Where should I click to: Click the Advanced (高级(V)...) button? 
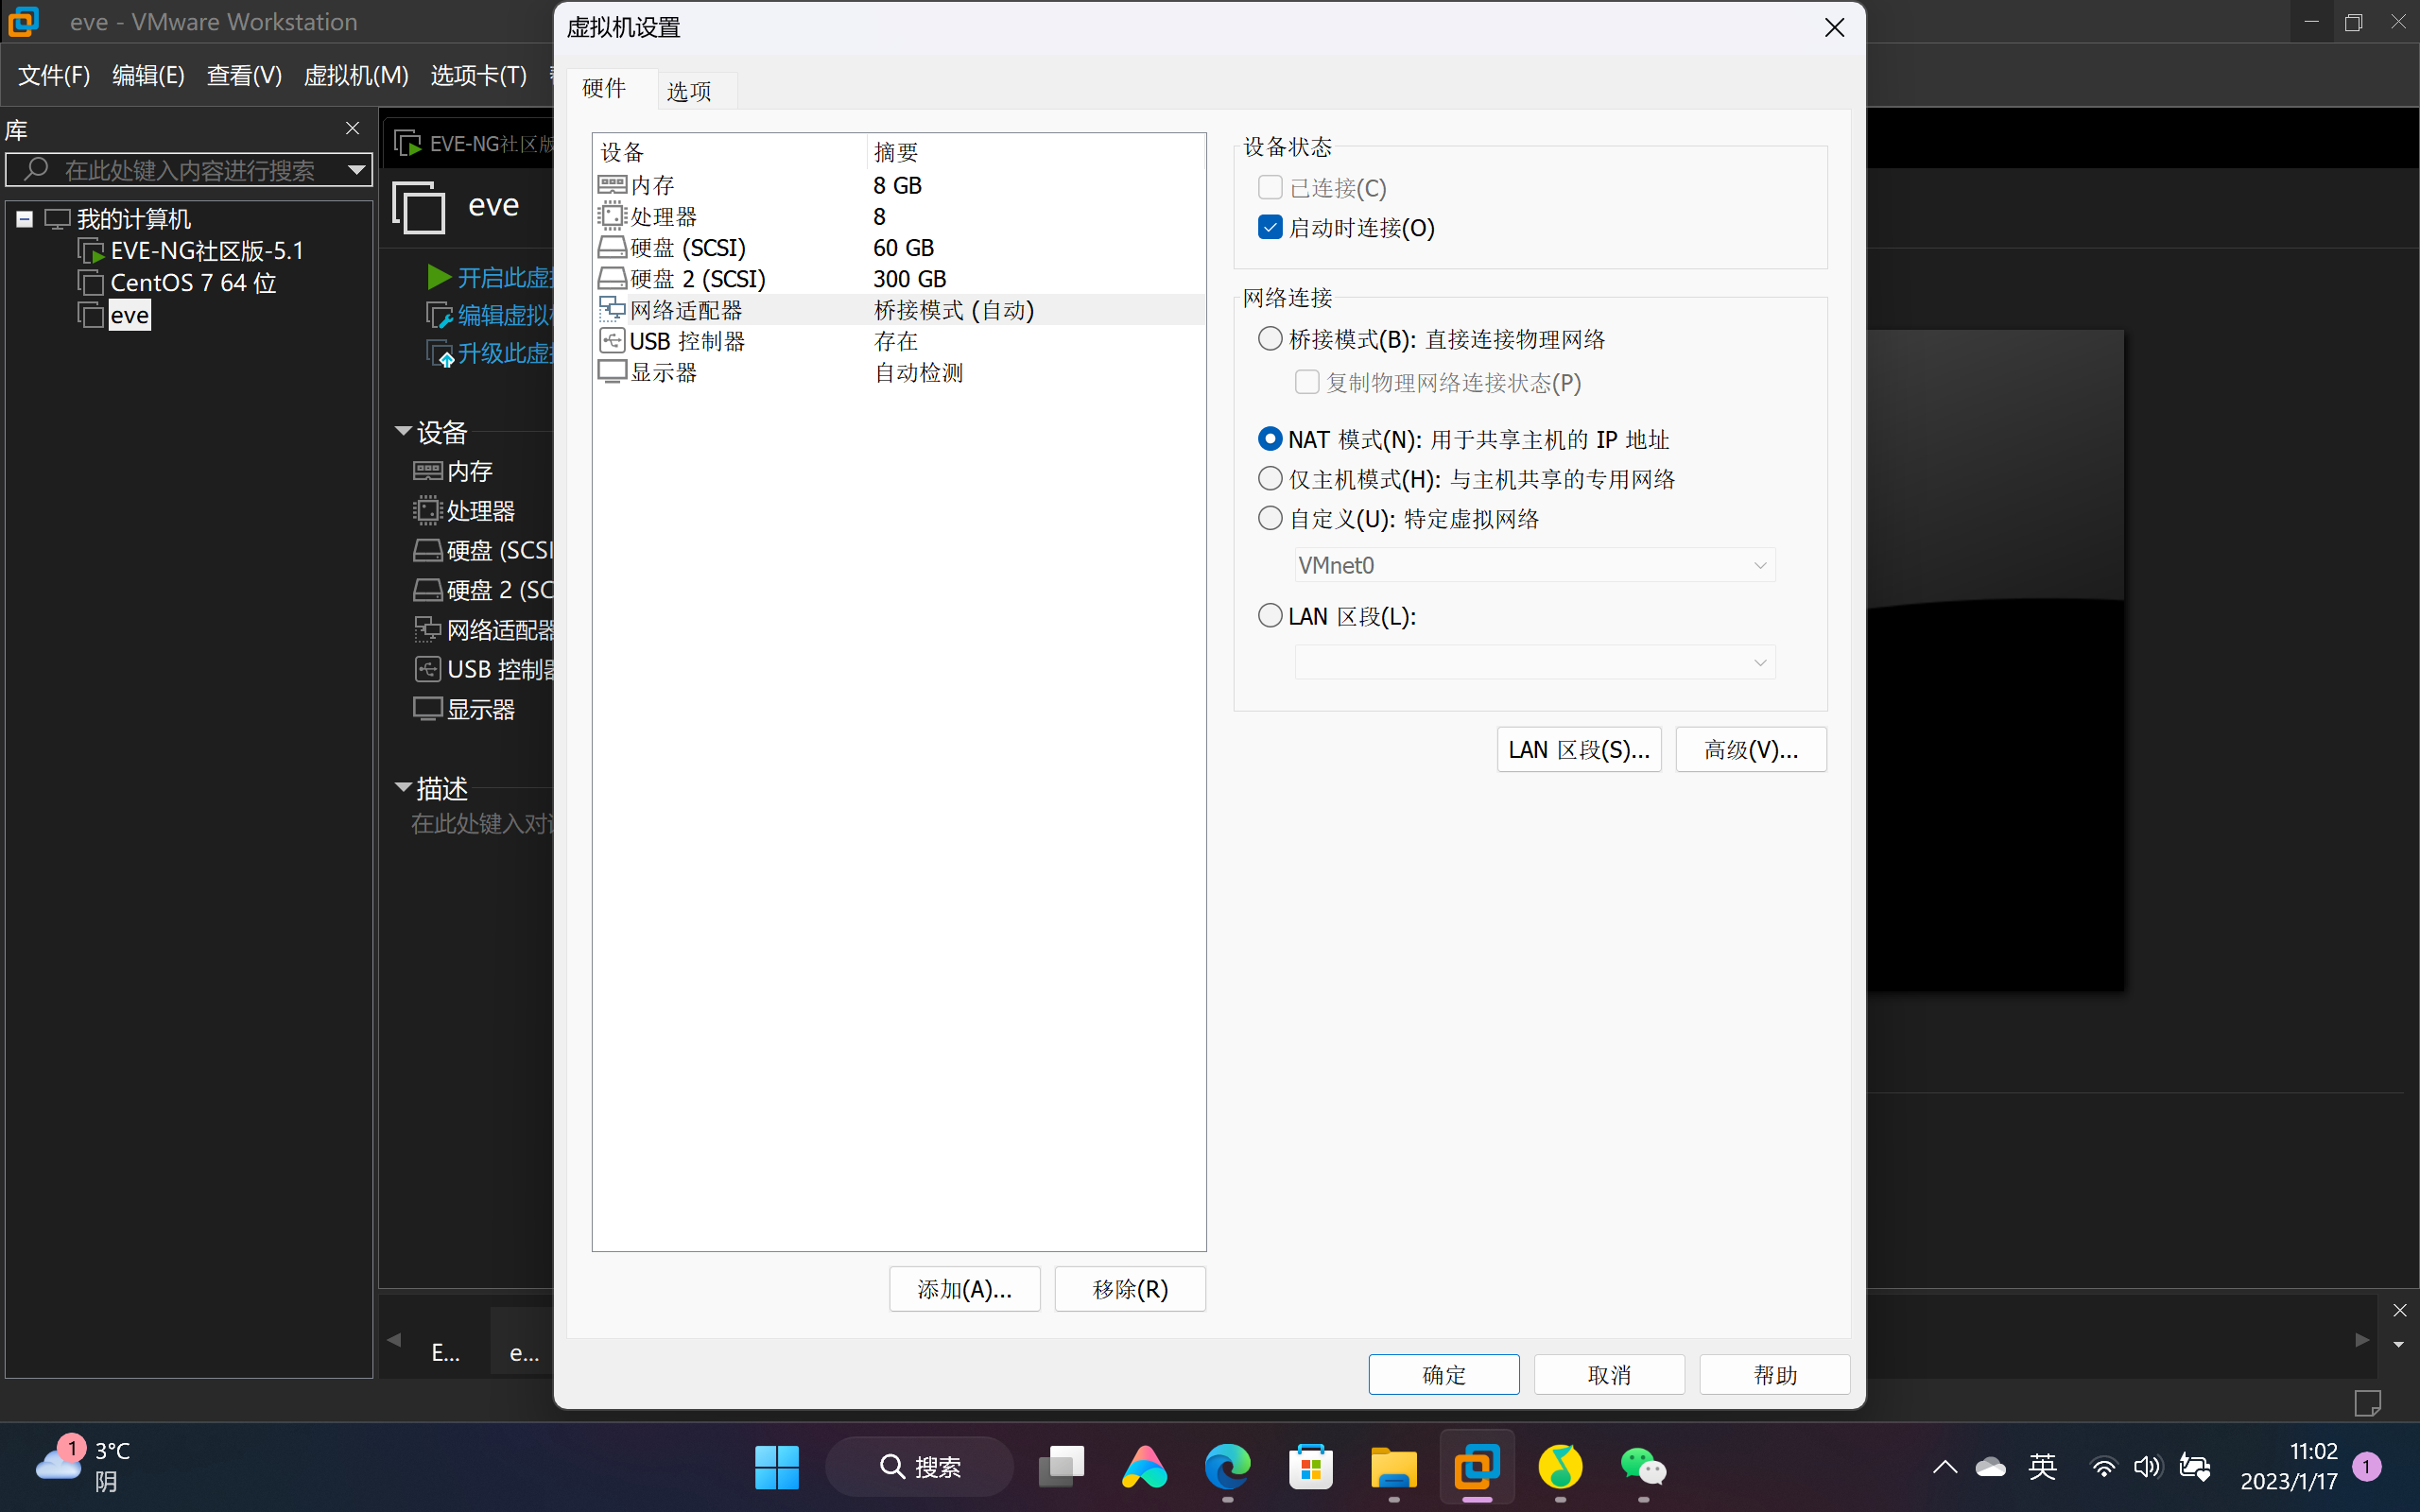point(1750,750)
